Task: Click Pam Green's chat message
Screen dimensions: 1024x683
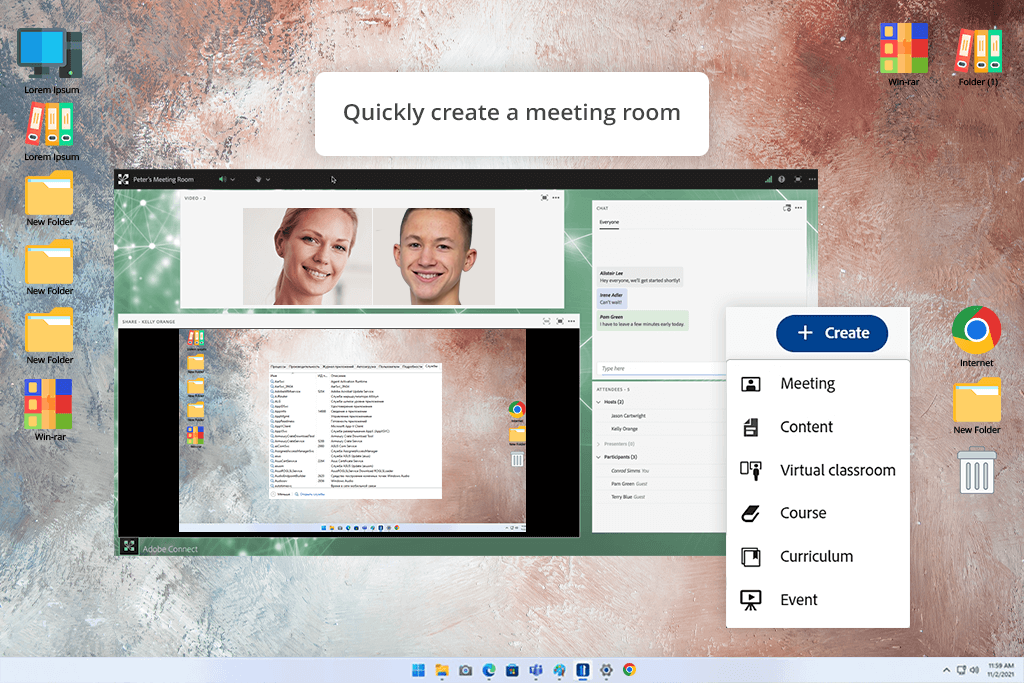Action: click(x=642, y=320)
